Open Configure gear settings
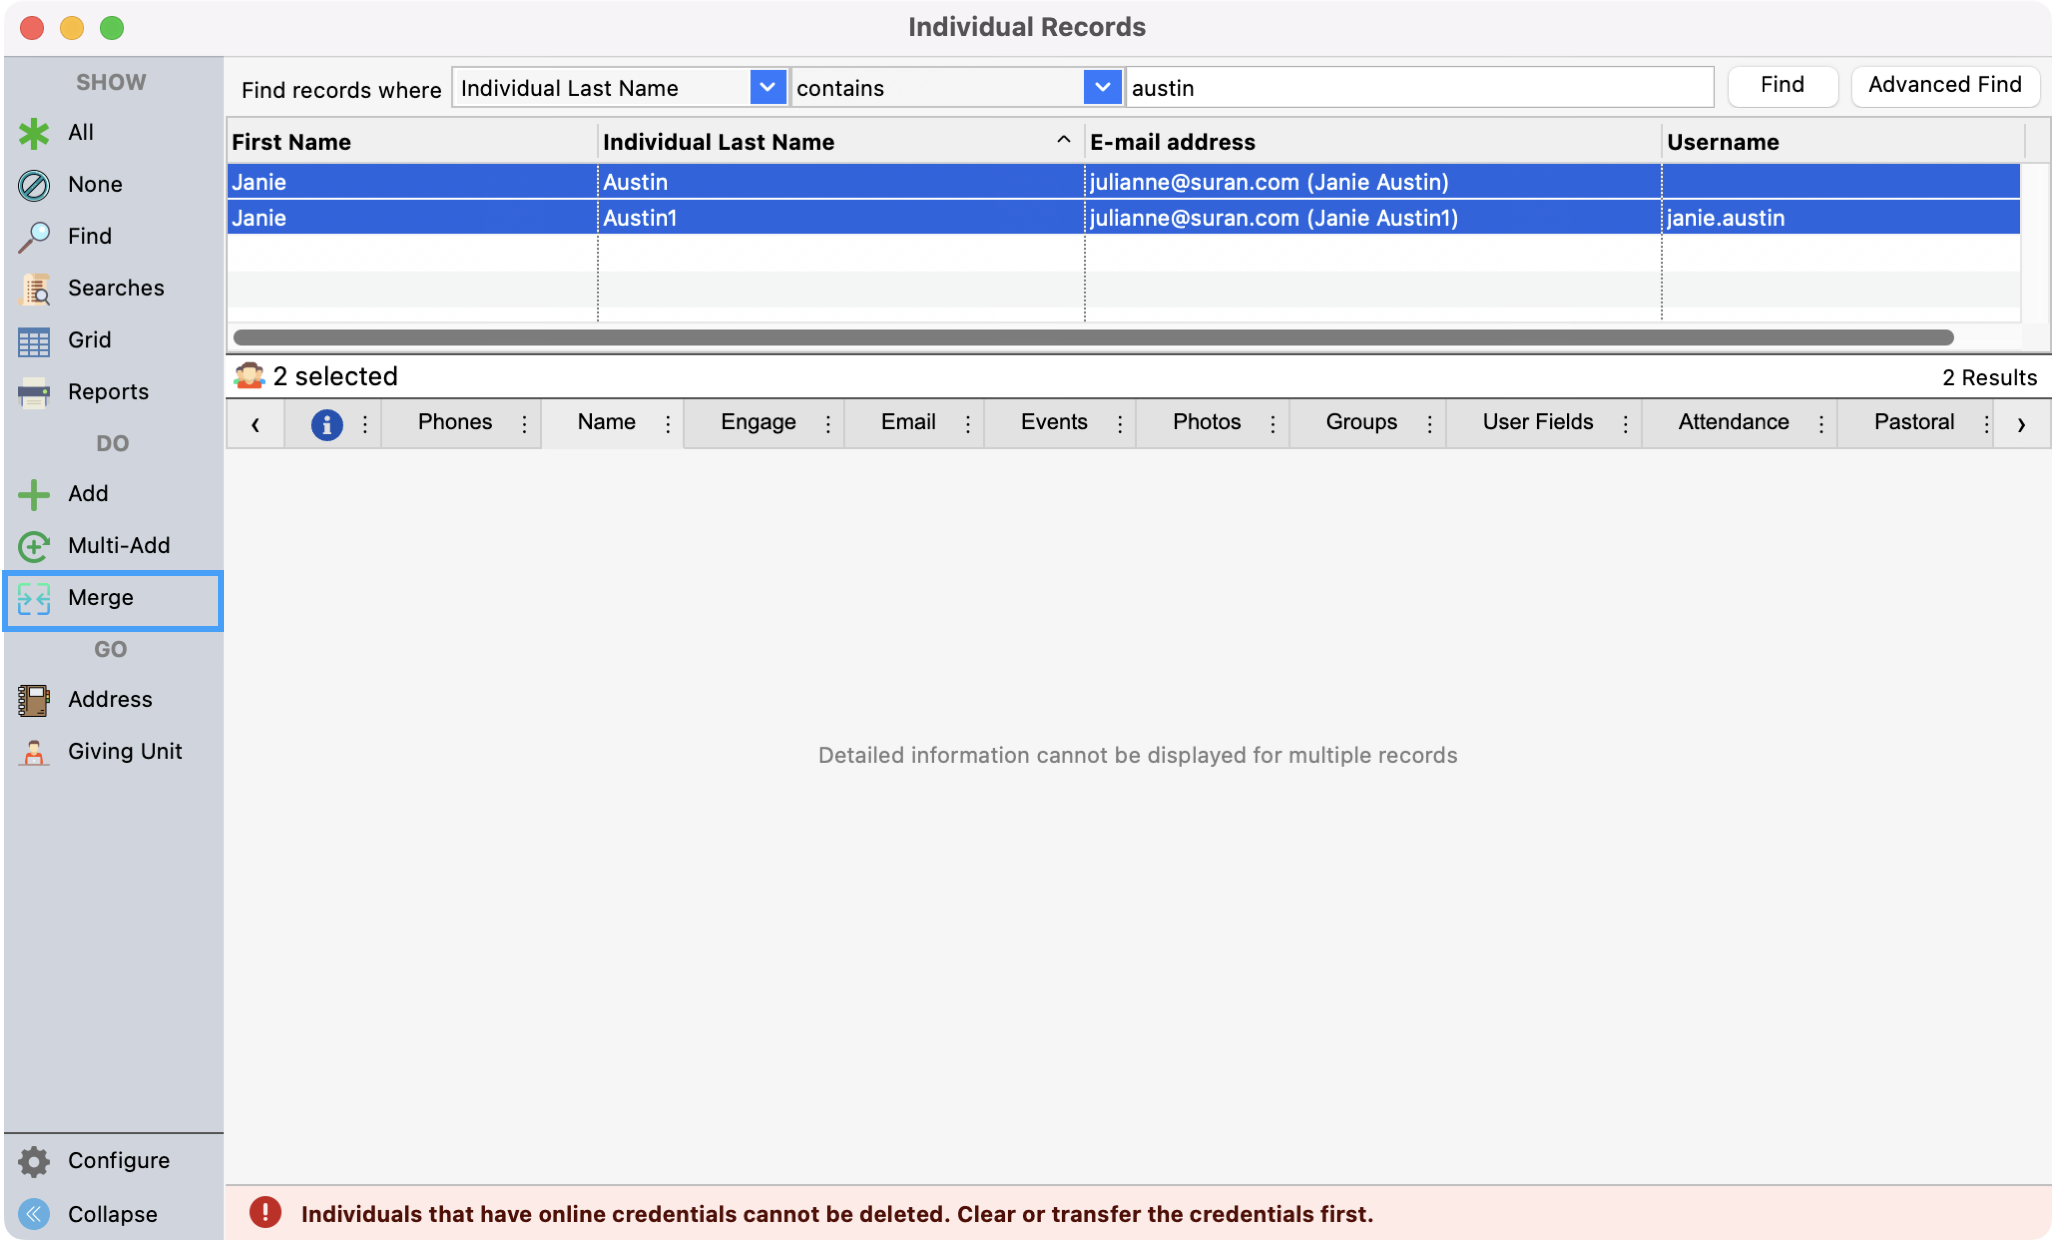 click(x=34, y=1161)
